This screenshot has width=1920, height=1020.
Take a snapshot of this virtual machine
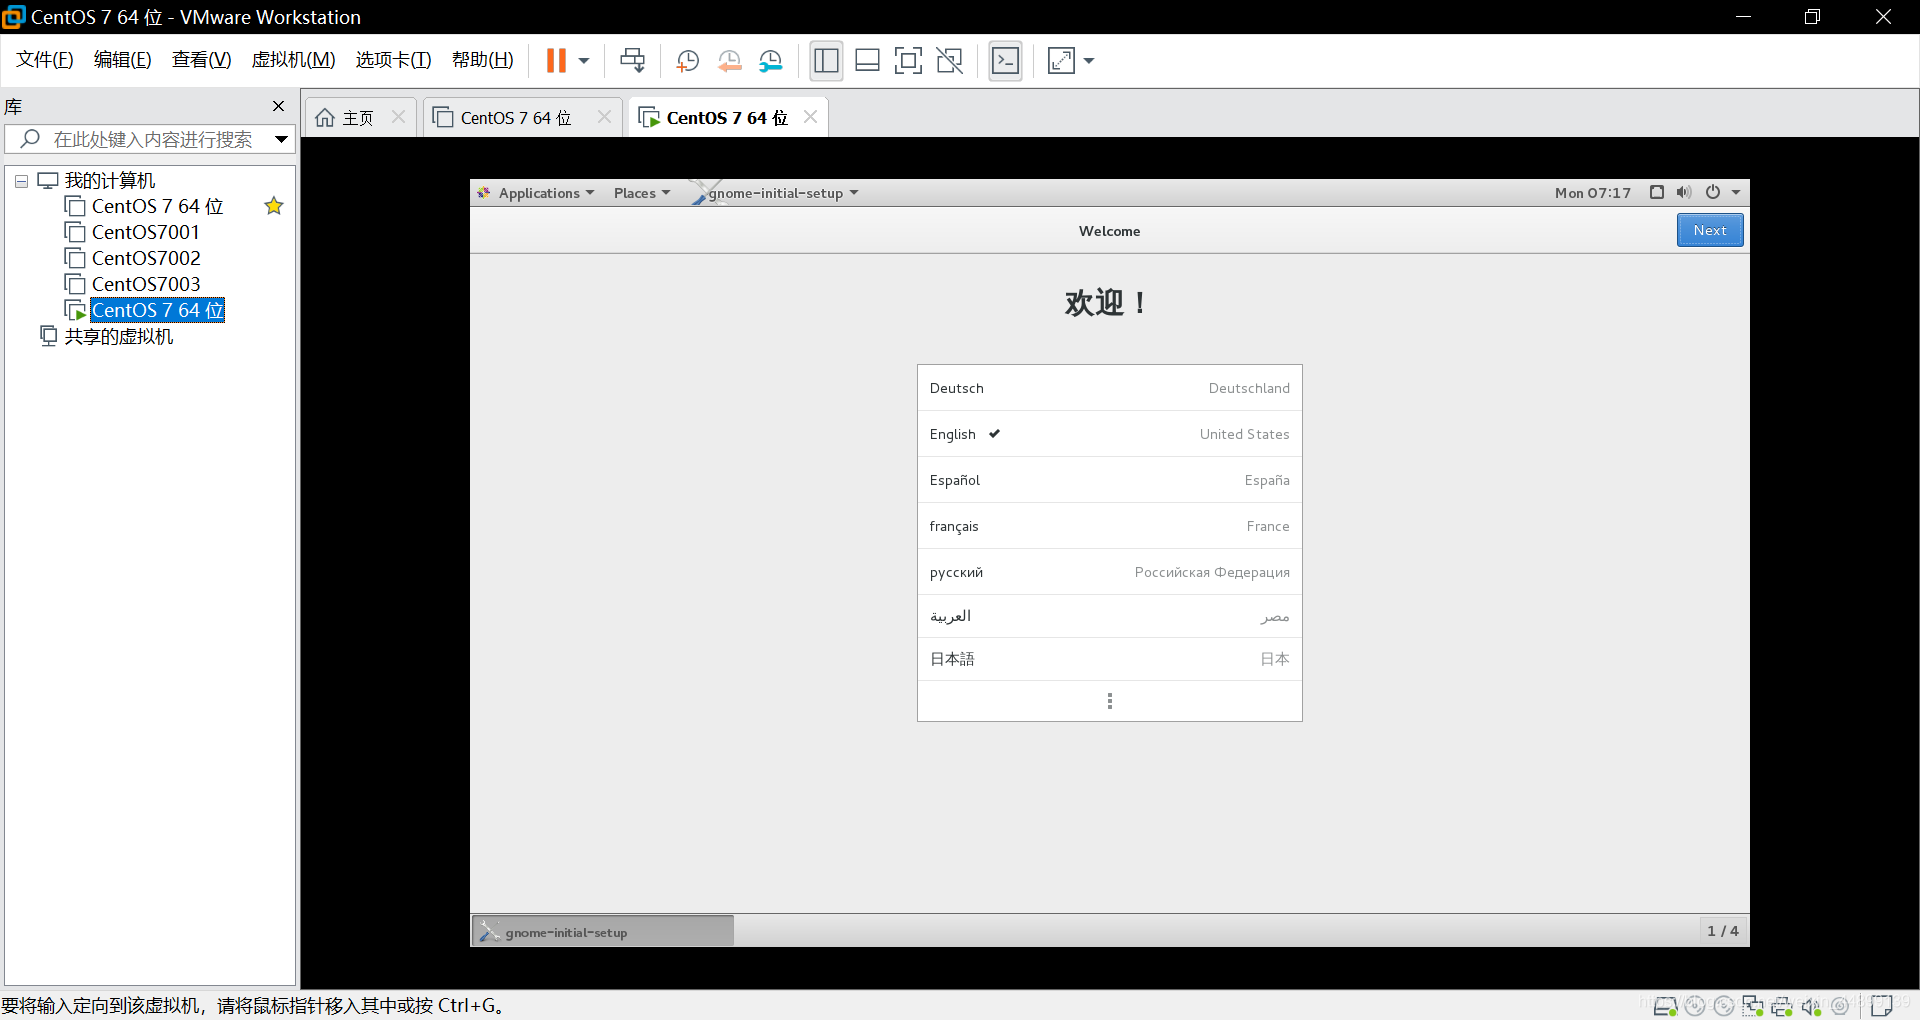tap(687, 61)
